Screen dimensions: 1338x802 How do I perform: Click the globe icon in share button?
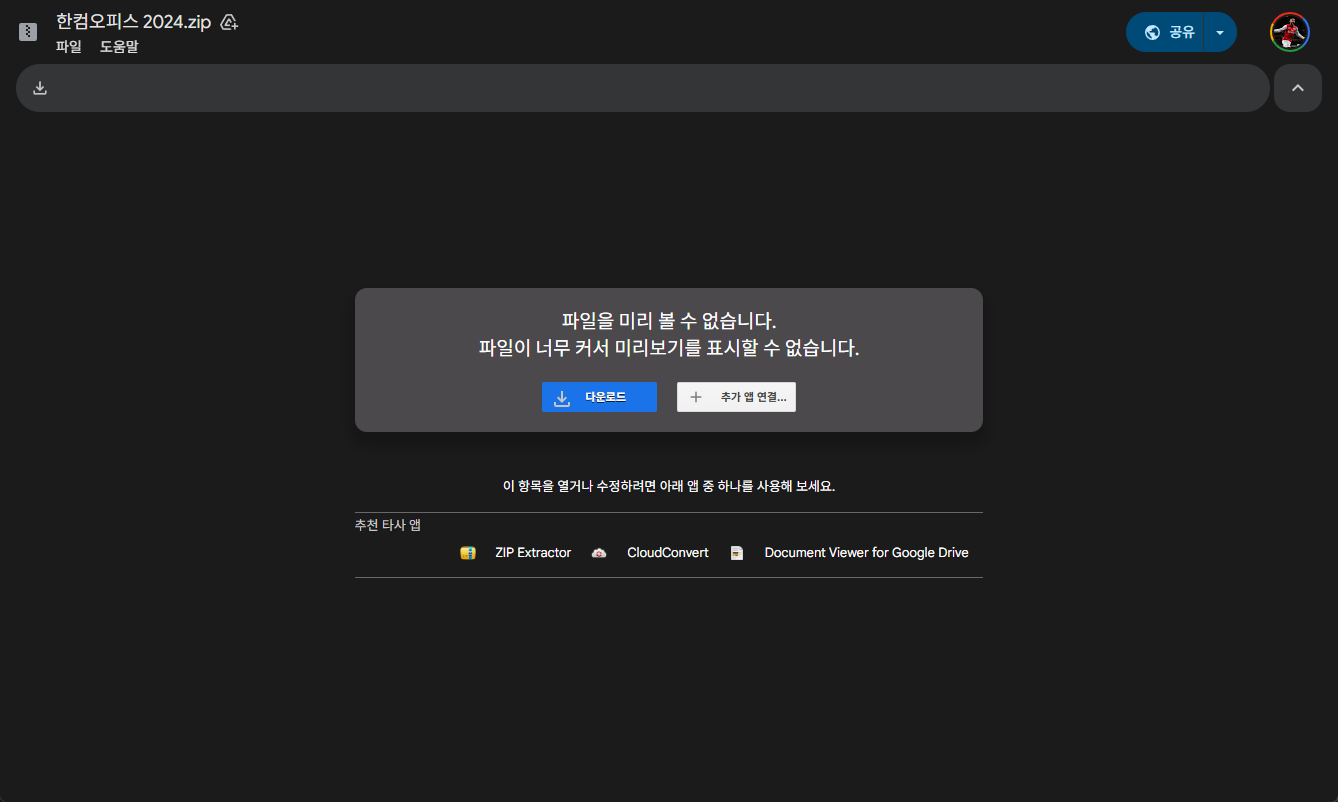click(x=1152, y=32)
